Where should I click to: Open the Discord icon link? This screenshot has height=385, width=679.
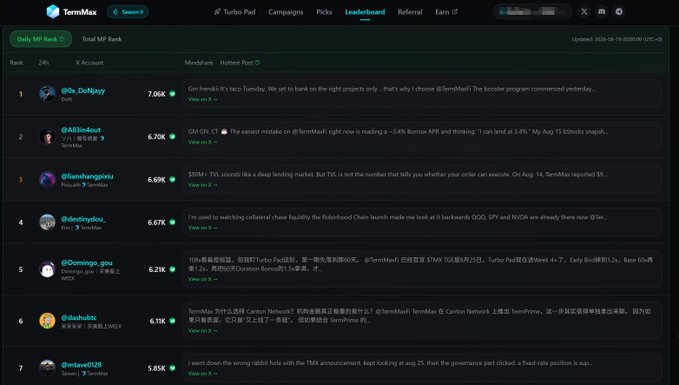pos(601,12)
